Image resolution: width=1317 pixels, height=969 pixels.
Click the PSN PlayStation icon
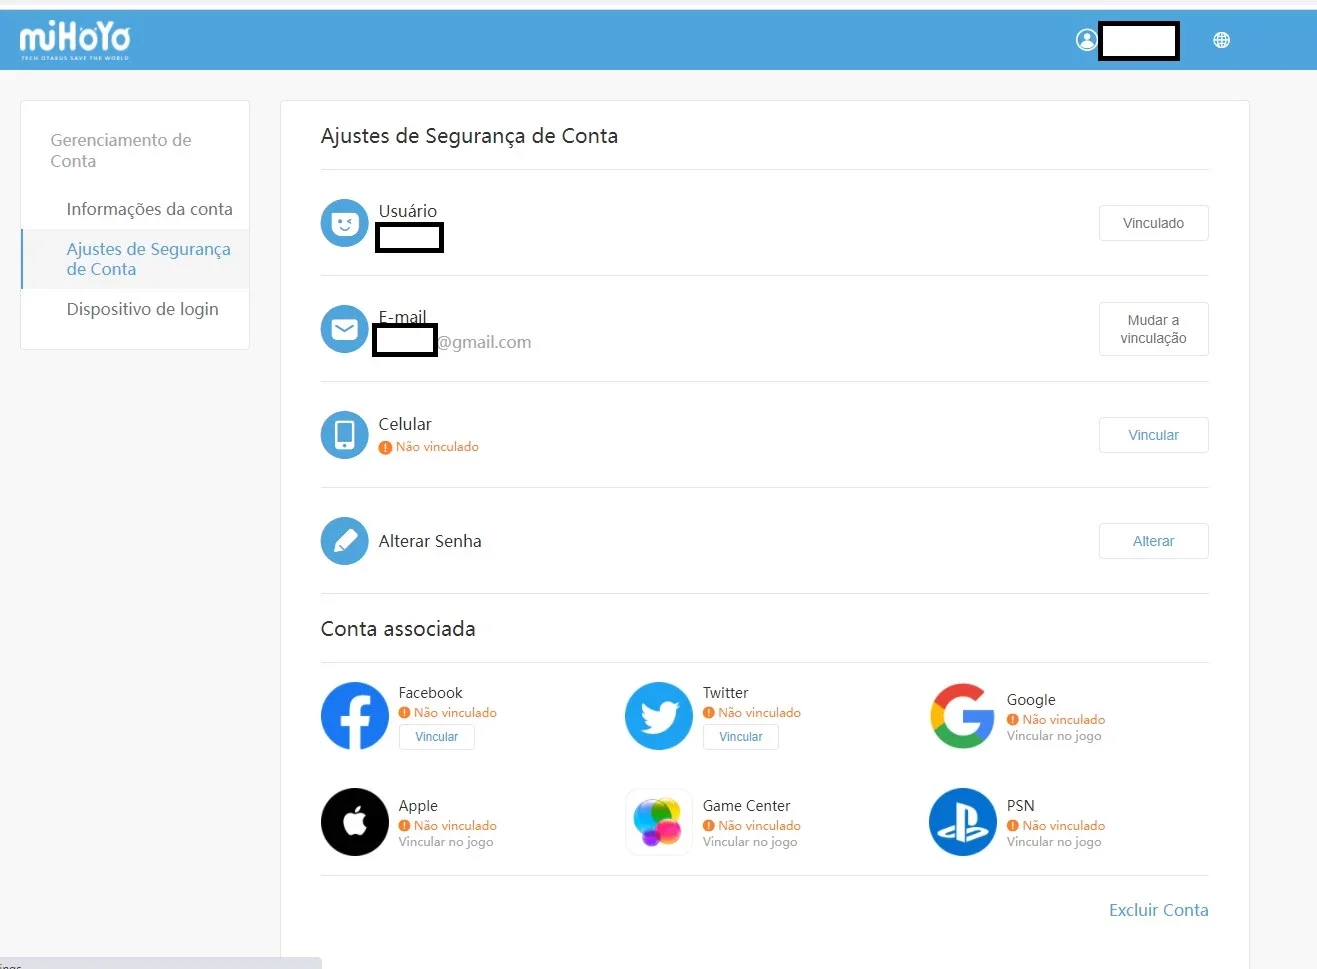(963, 822)
